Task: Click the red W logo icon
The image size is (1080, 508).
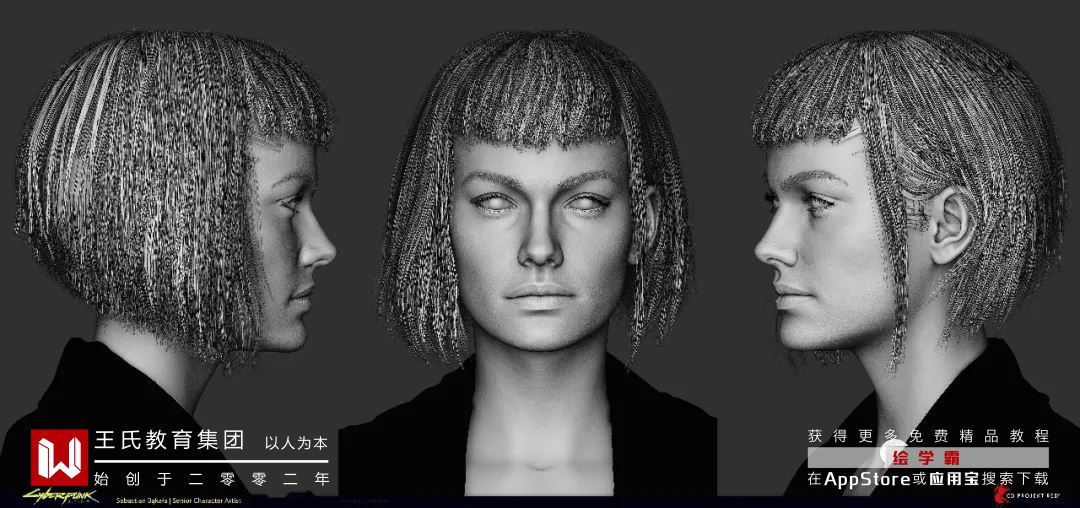Action: point(59,458)
